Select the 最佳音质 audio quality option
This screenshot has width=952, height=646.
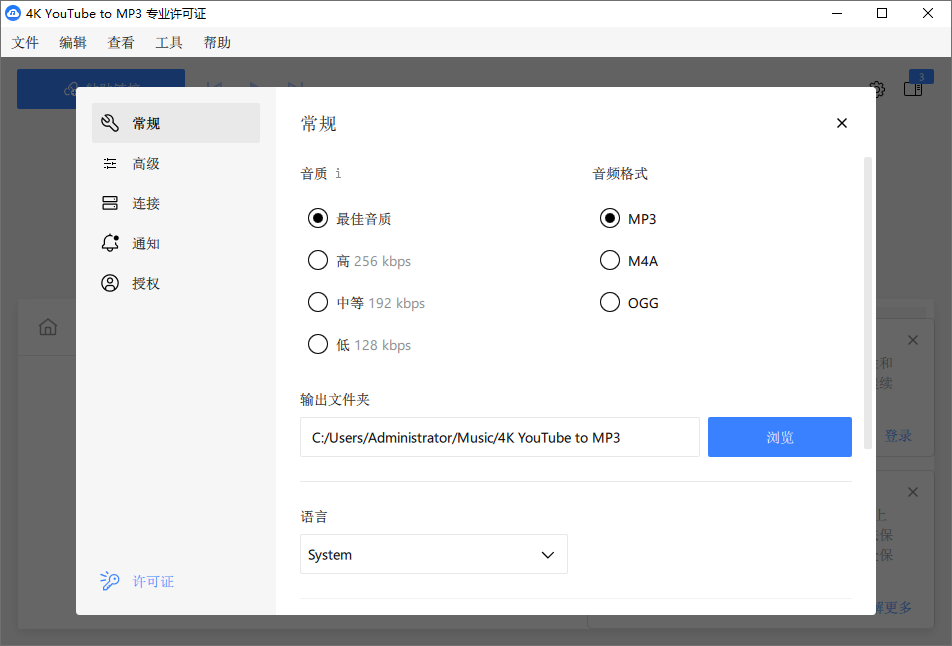coord(318,218)
